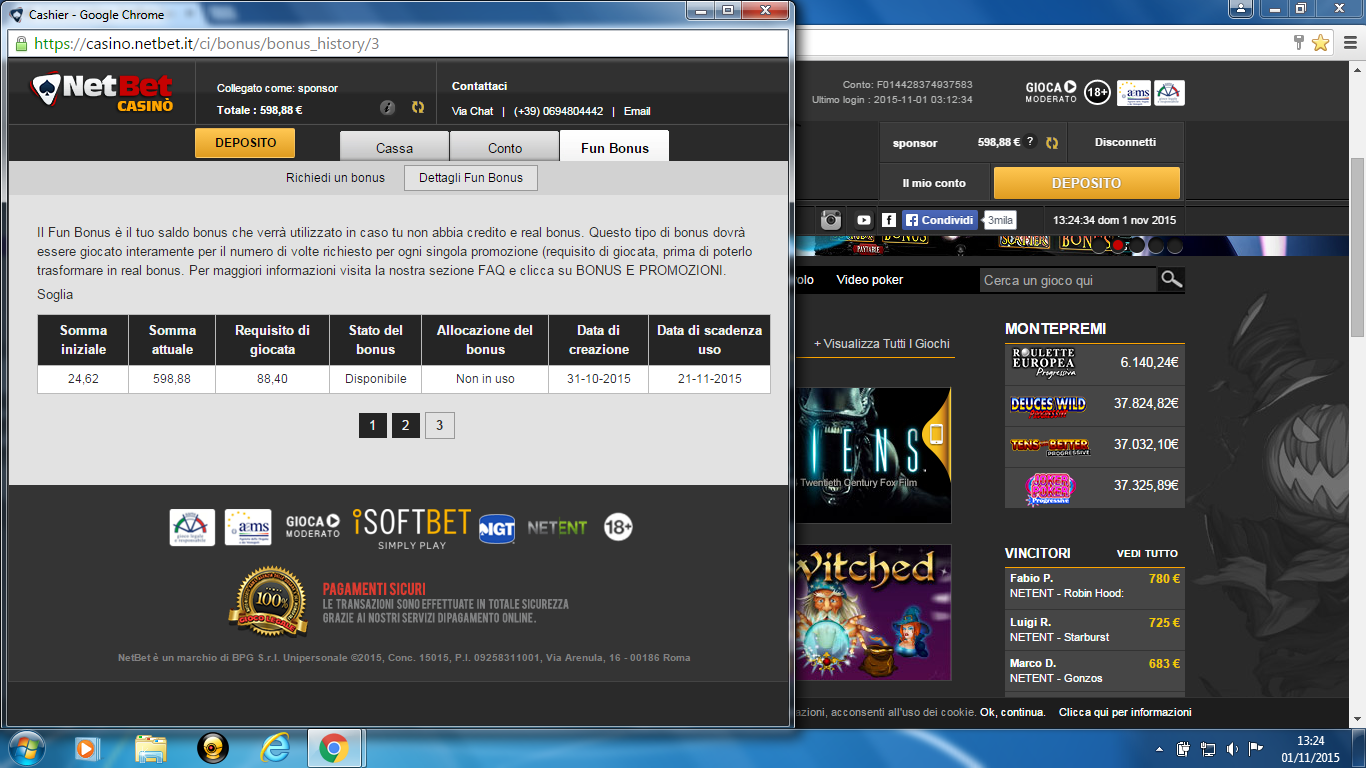Screen dimensions: 1366x768
Task: Click the responsible gaming logo in Cashier footer
Action: coord(192,527)
